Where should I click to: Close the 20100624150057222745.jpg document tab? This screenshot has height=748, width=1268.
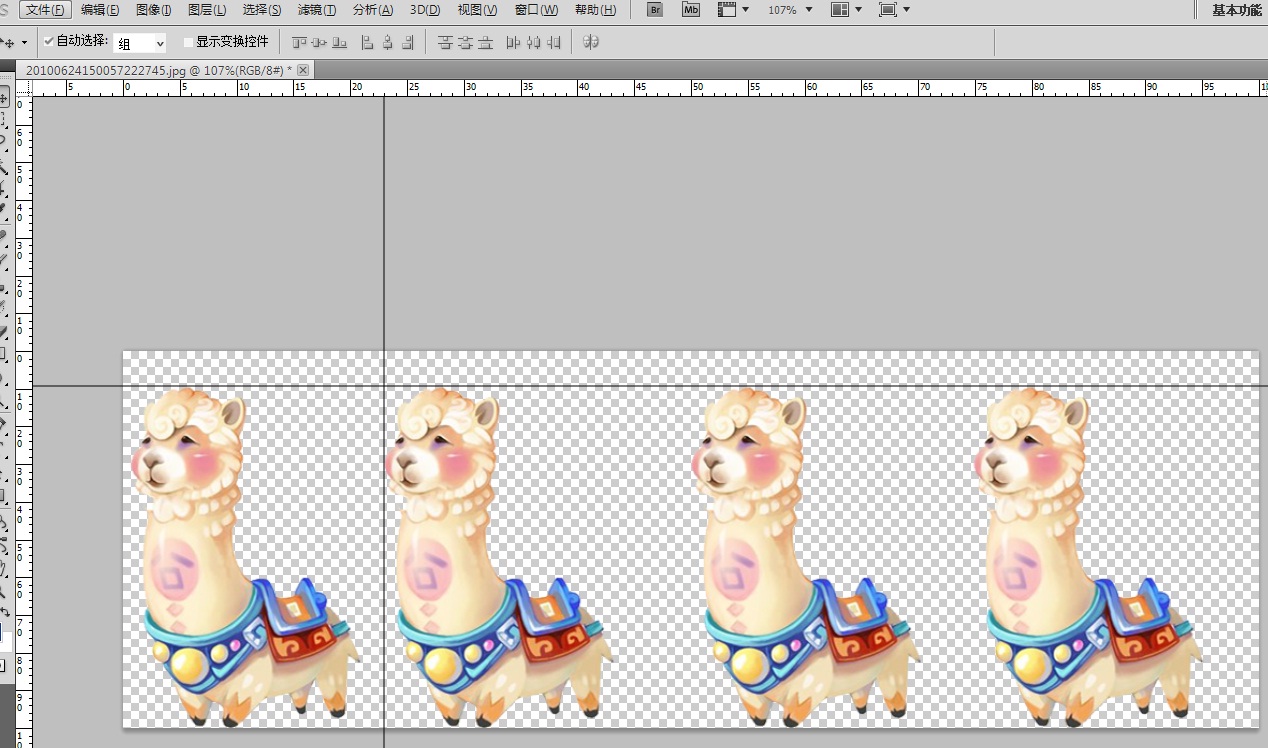tap(303, 70)
